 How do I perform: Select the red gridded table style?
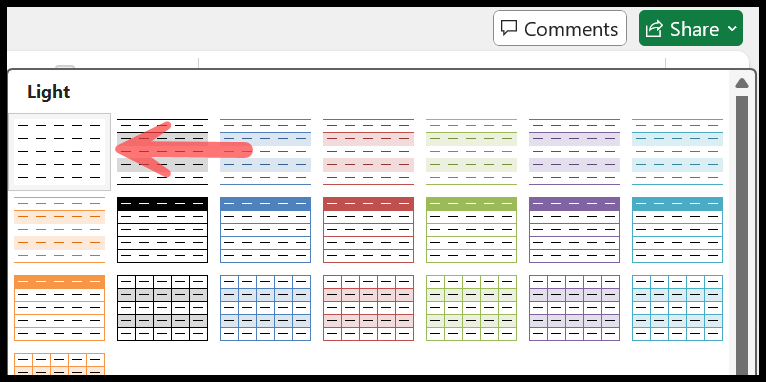click(x=368, y=308)
